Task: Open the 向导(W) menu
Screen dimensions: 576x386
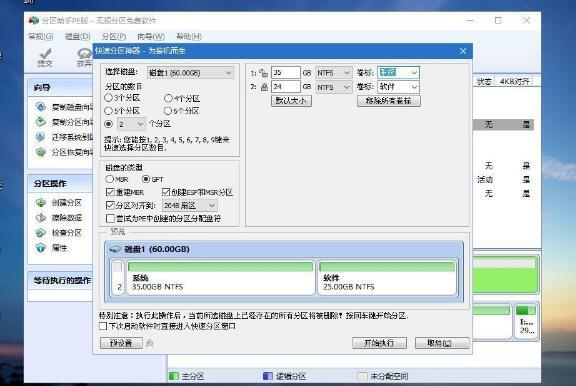Action: (x=151, y=36)
